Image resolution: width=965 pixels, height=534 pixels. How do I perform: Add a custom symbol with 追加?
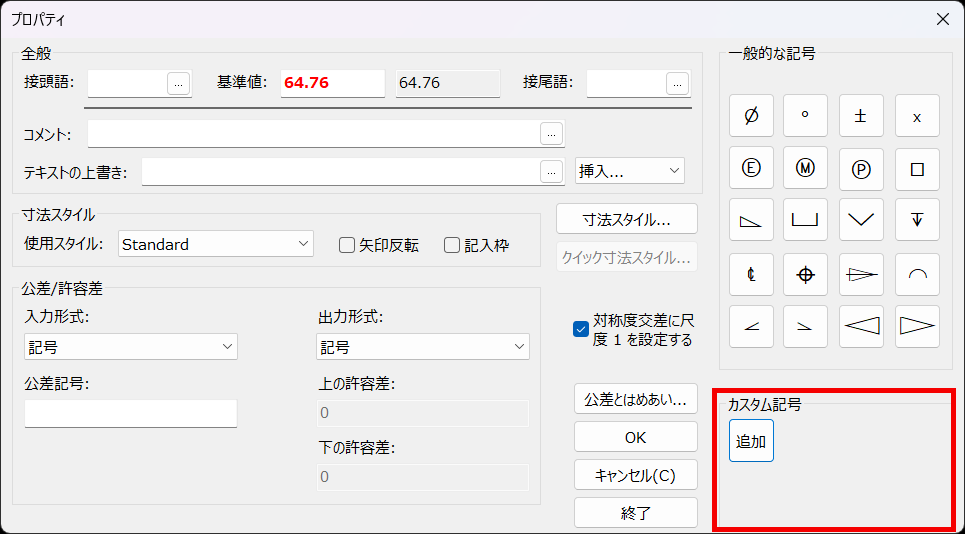[x=751, y=440]
